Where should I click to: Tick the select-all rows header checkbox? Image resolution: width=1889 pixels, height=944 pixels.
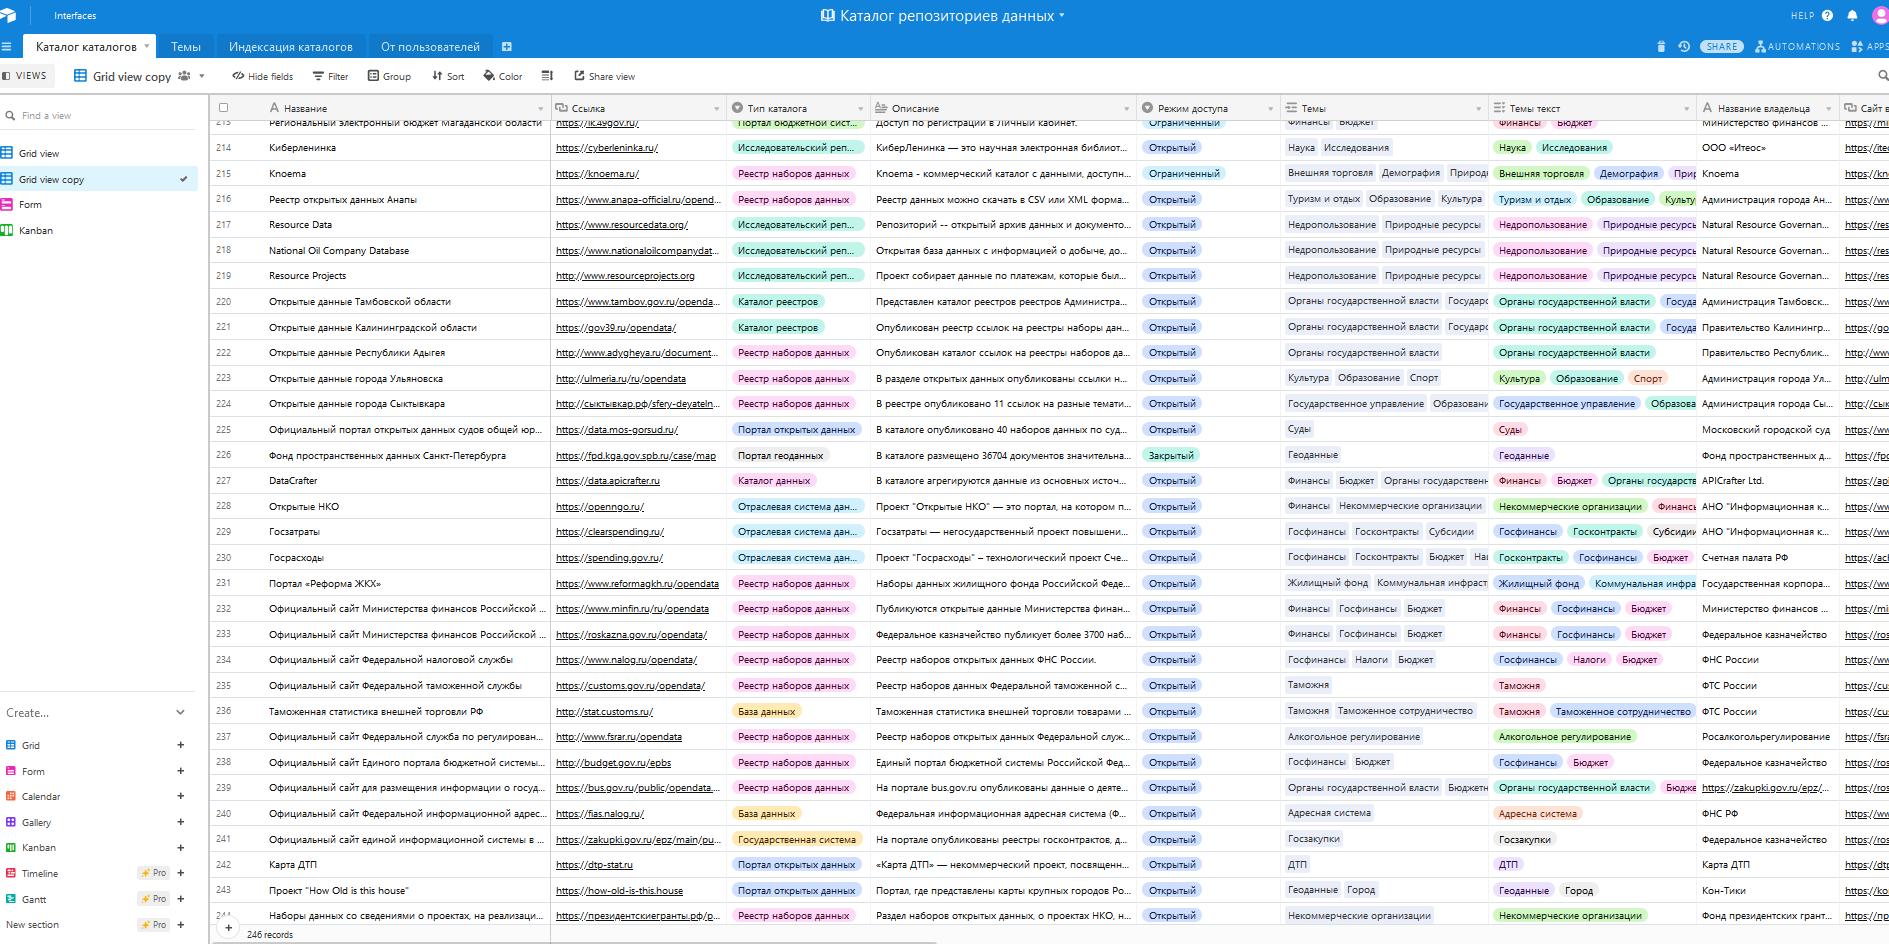224,108
